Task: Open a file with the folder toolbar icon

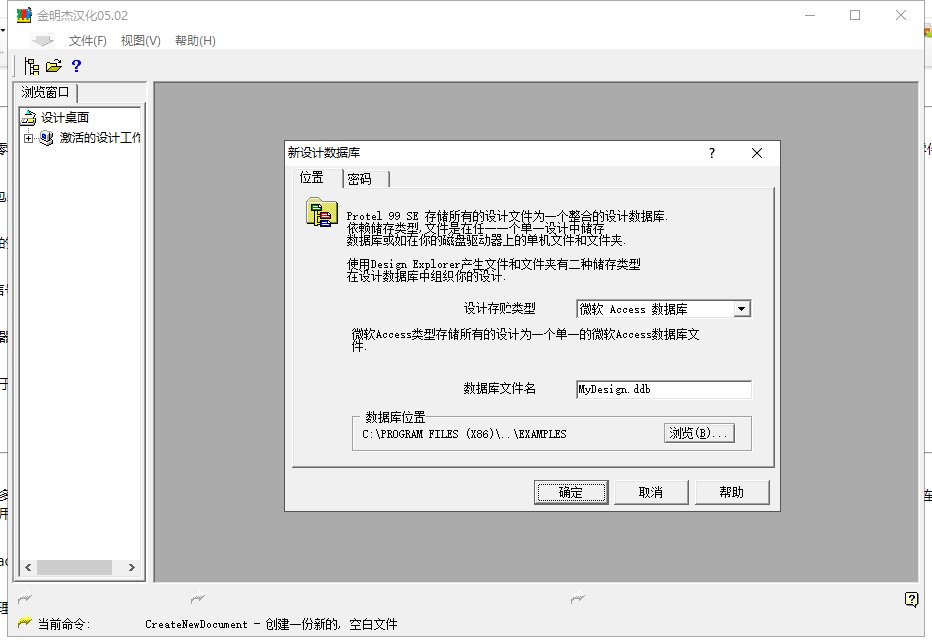Action: (54, 66)
